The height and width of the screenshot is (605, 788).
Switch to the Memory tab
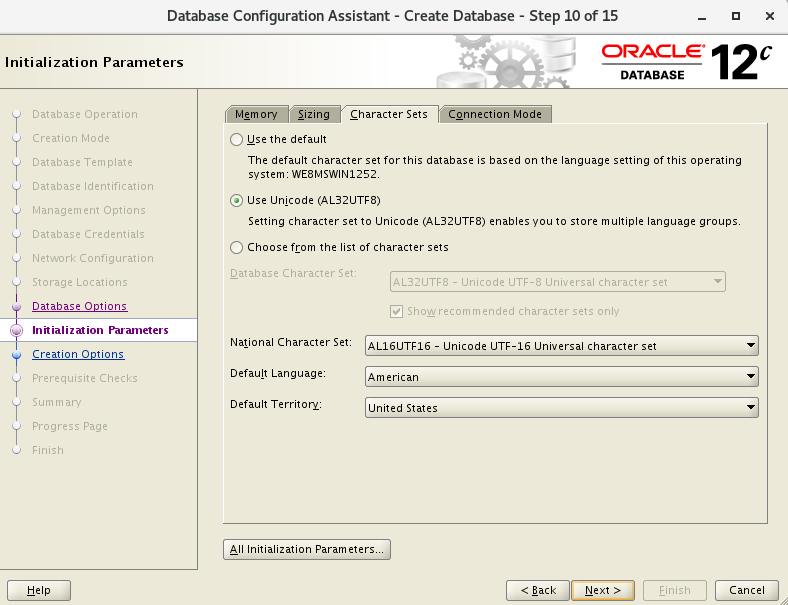click(x=256, y=114)
